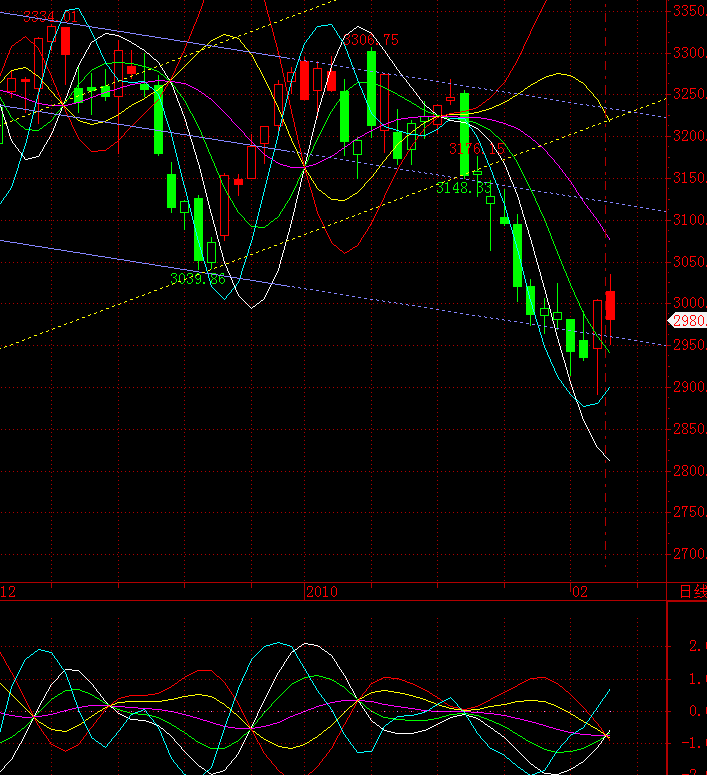Click the 3039.86 low price label
Image resolution: width=707 pixels, height=775 pixels.
pyautogui.click(x=198, y=279)
